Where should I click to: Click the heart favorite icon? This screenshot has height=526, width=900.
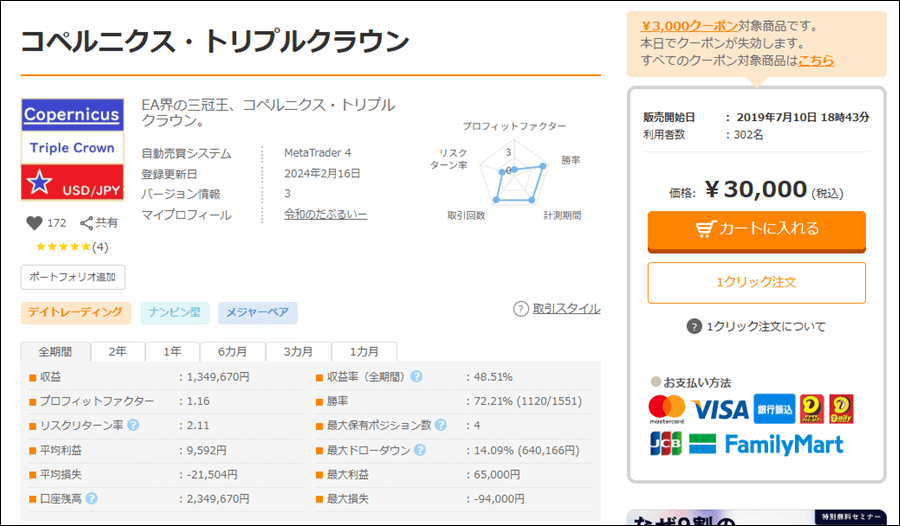(34, 223)
